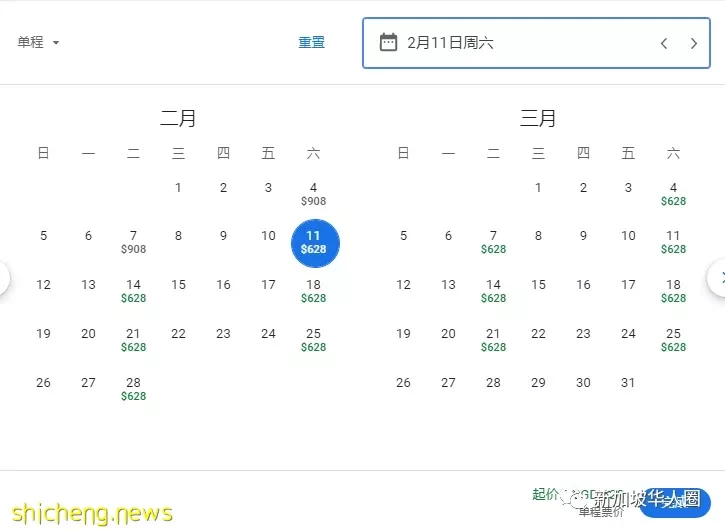Select March 7 priced $628
The height and width of the screenshot is (531, 725).
(493, 242)
